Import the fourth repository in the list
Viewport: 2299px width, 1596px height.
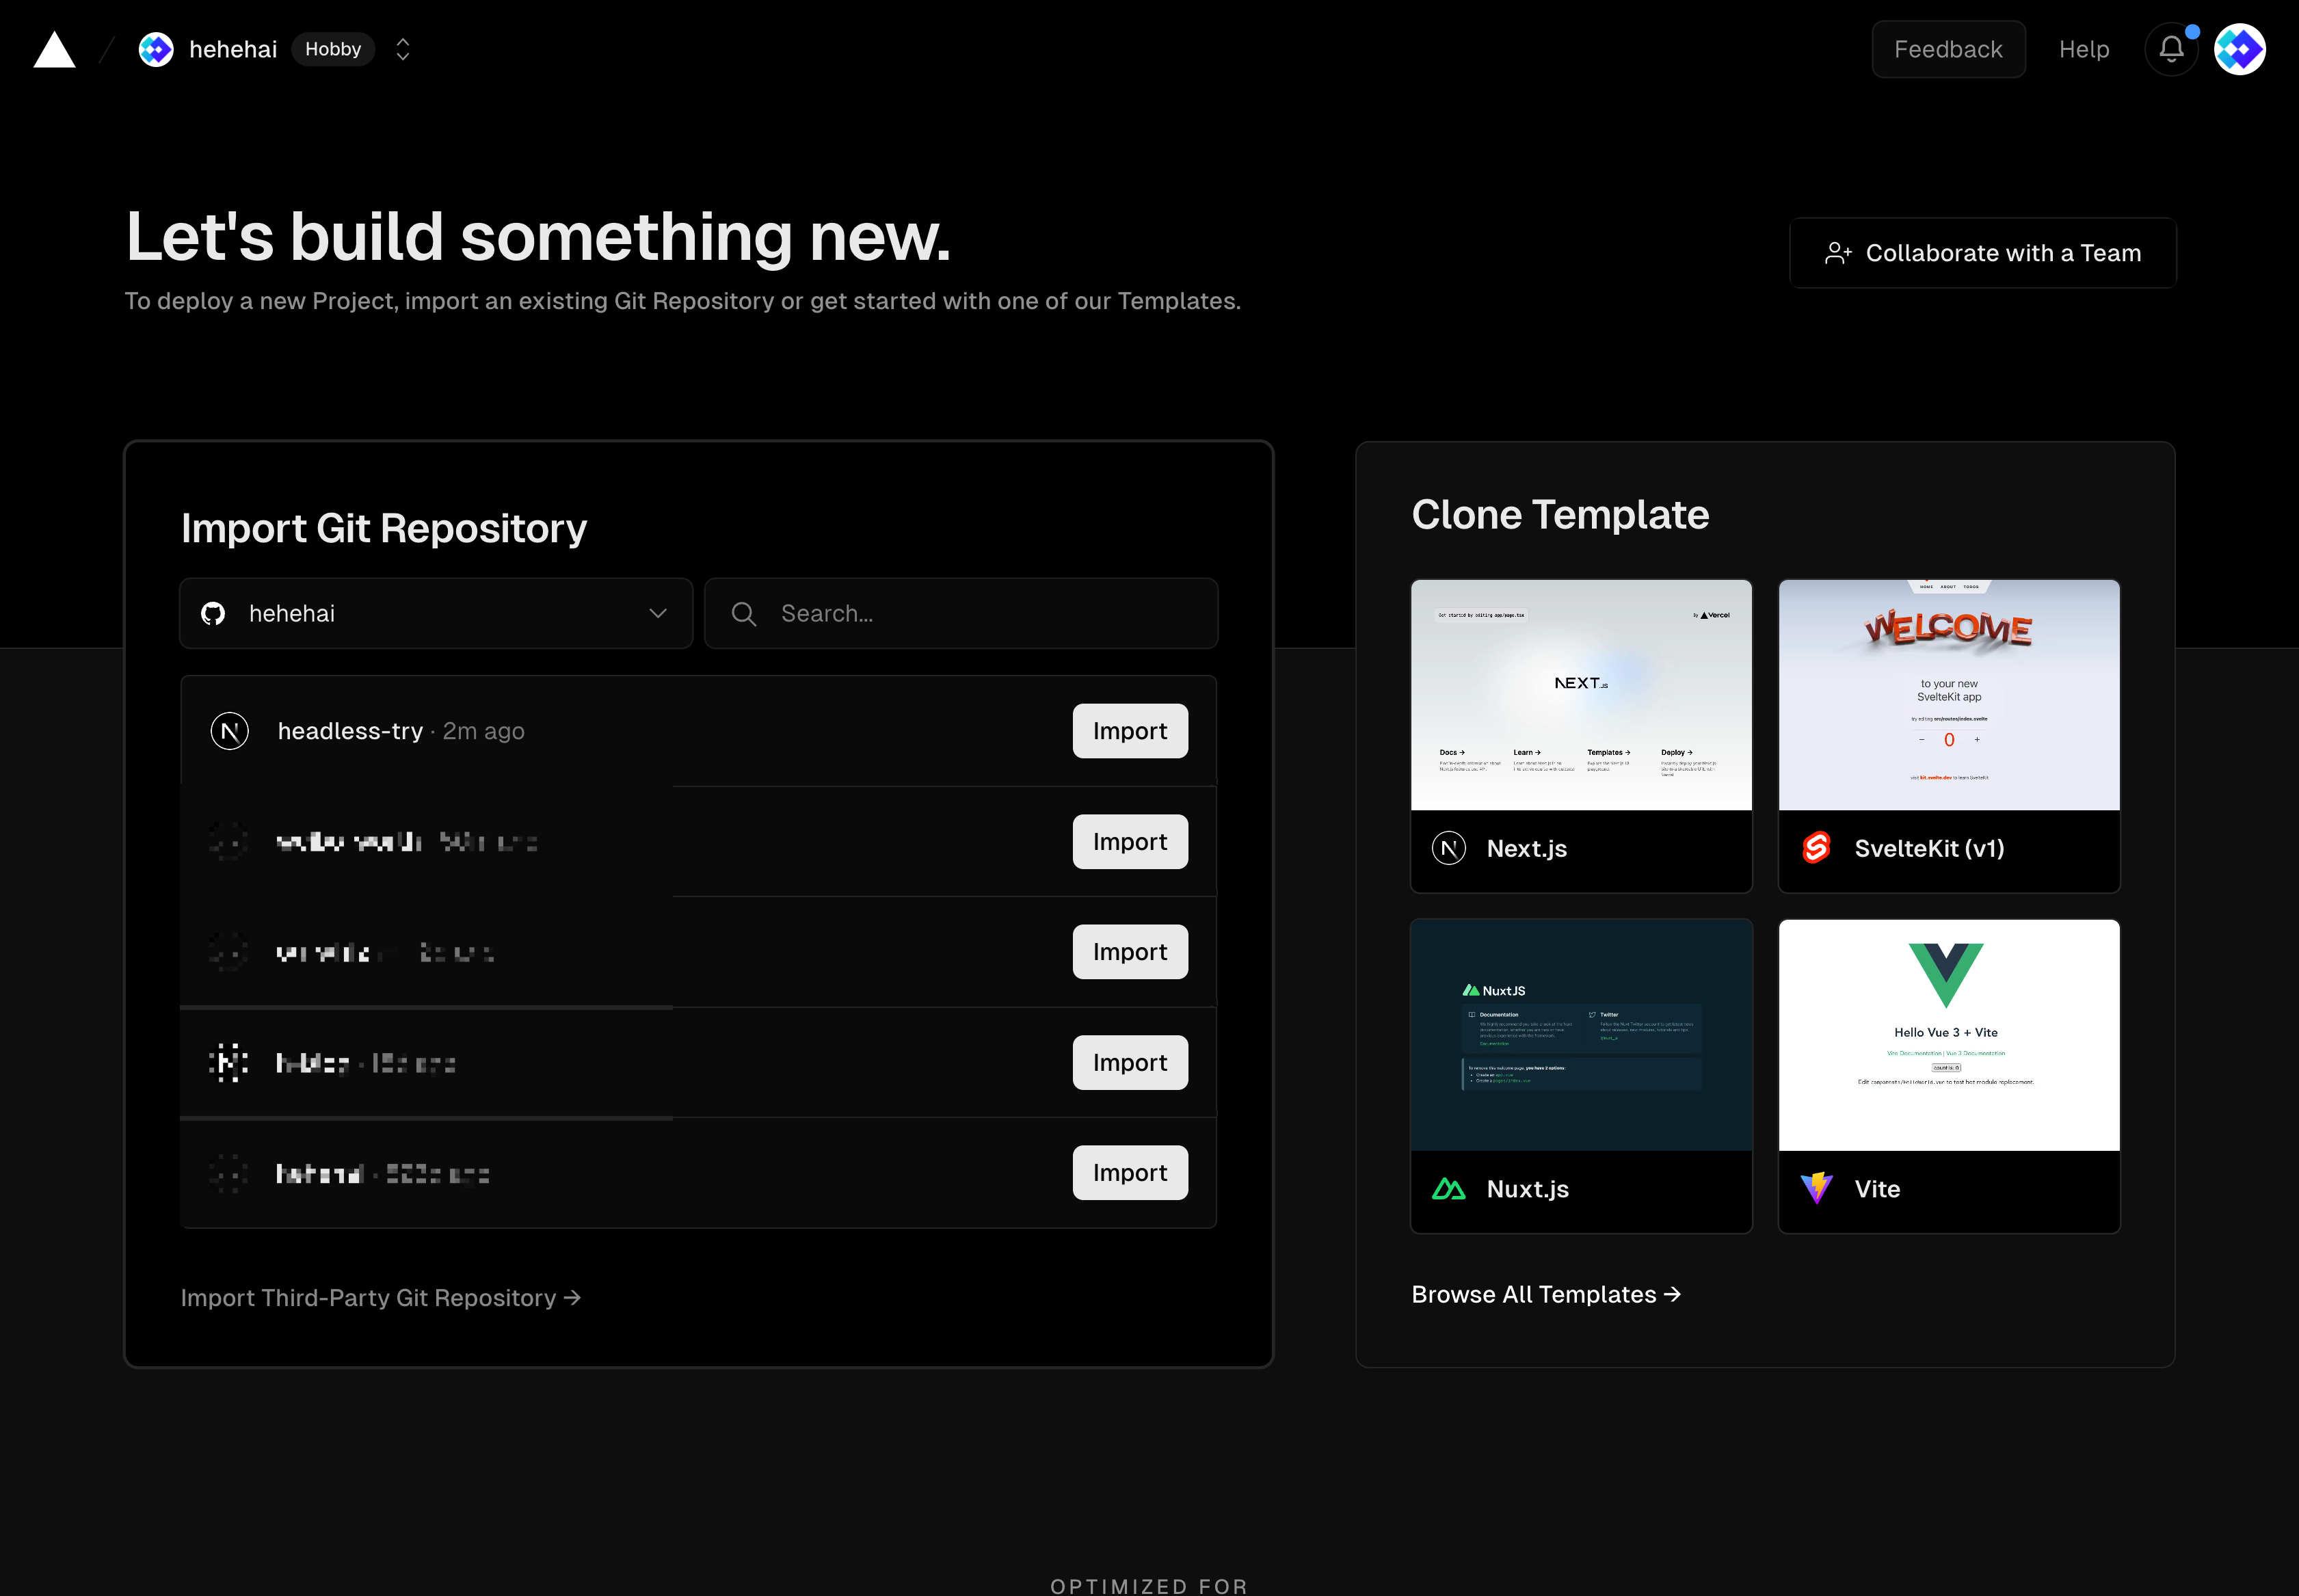point(1130,1062)
